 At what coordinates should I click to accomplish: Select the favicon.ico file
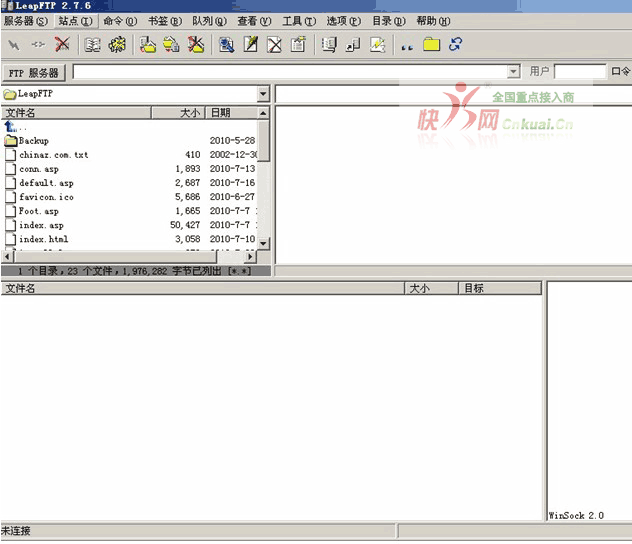[46, 197]
